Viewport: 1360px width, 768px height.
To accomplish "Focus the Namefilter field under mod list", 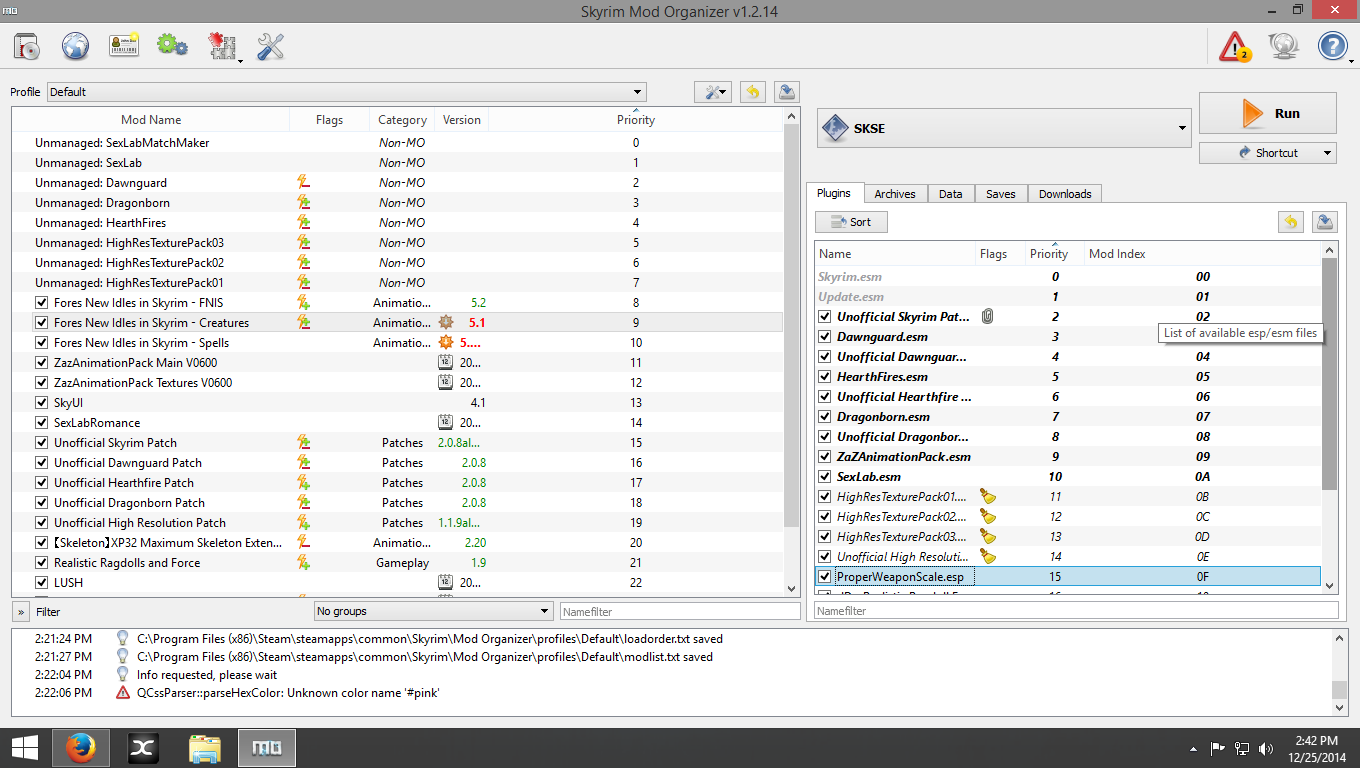I will [x=680, y=611].
